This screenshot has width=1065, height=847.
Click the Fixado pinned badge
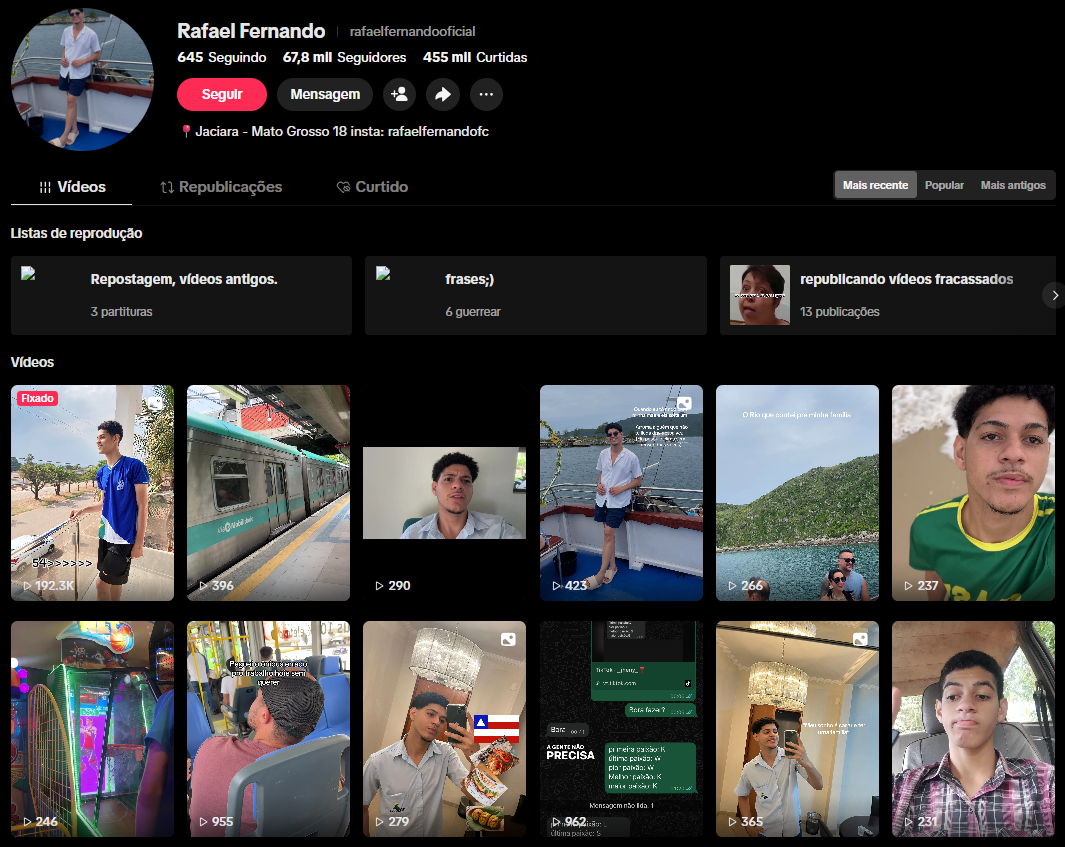click(37, 398)
